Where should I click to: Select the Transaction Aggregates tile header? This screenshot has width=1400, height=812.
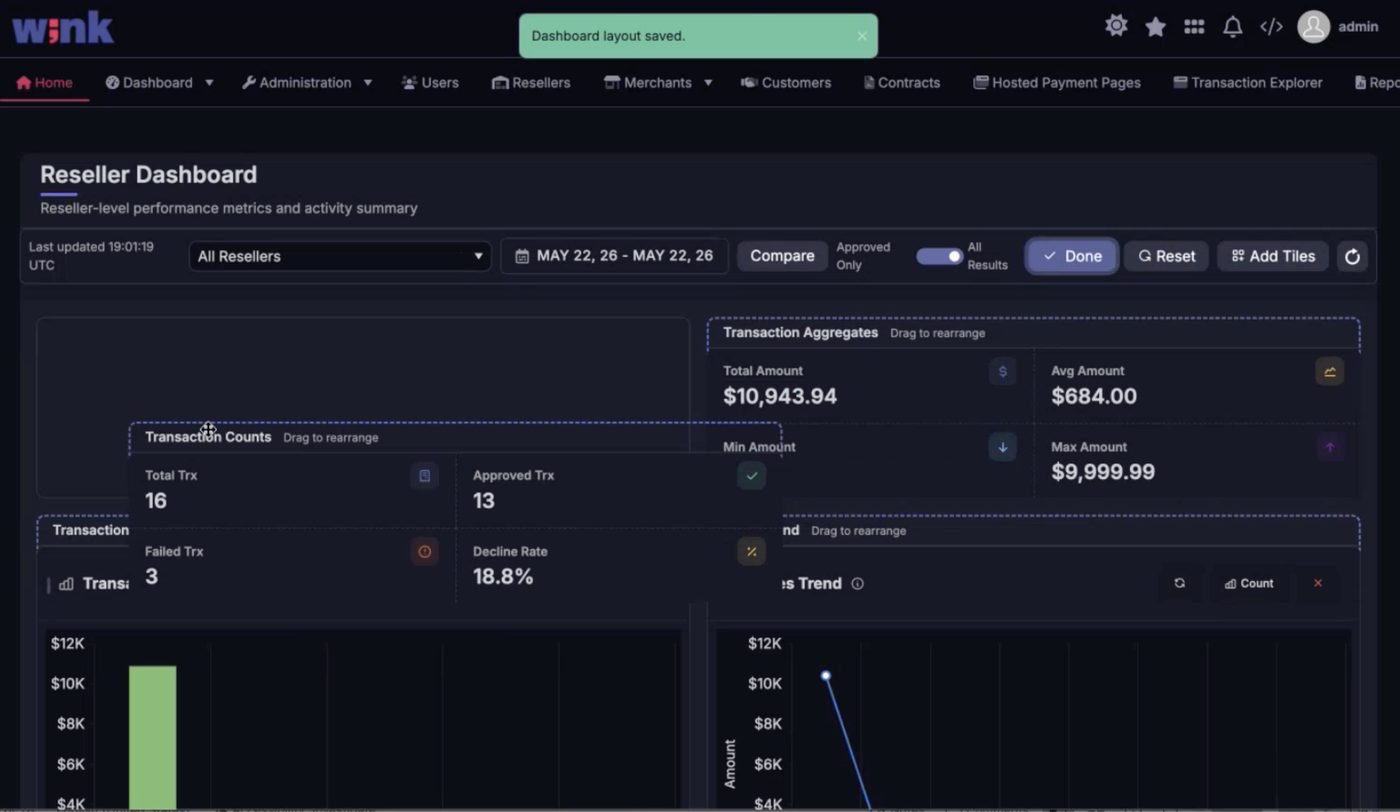pyautogui.click(x=1034, y=333)
